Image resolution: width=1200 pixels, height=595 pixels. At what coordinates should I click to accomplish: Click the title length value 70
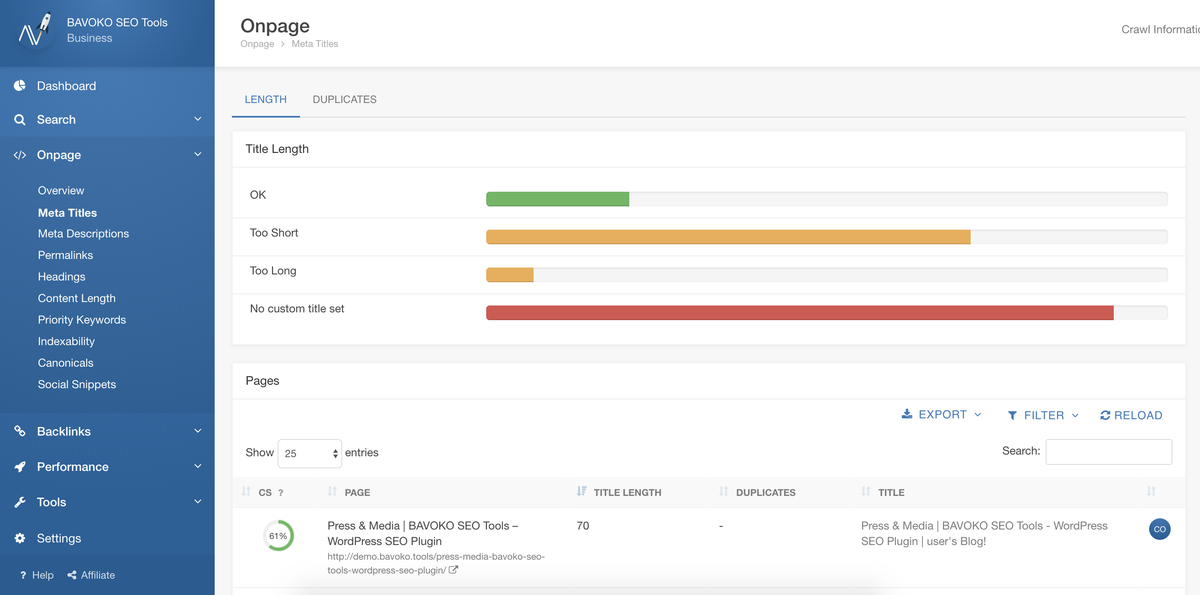pyautogui.click(x=583, y=526)
